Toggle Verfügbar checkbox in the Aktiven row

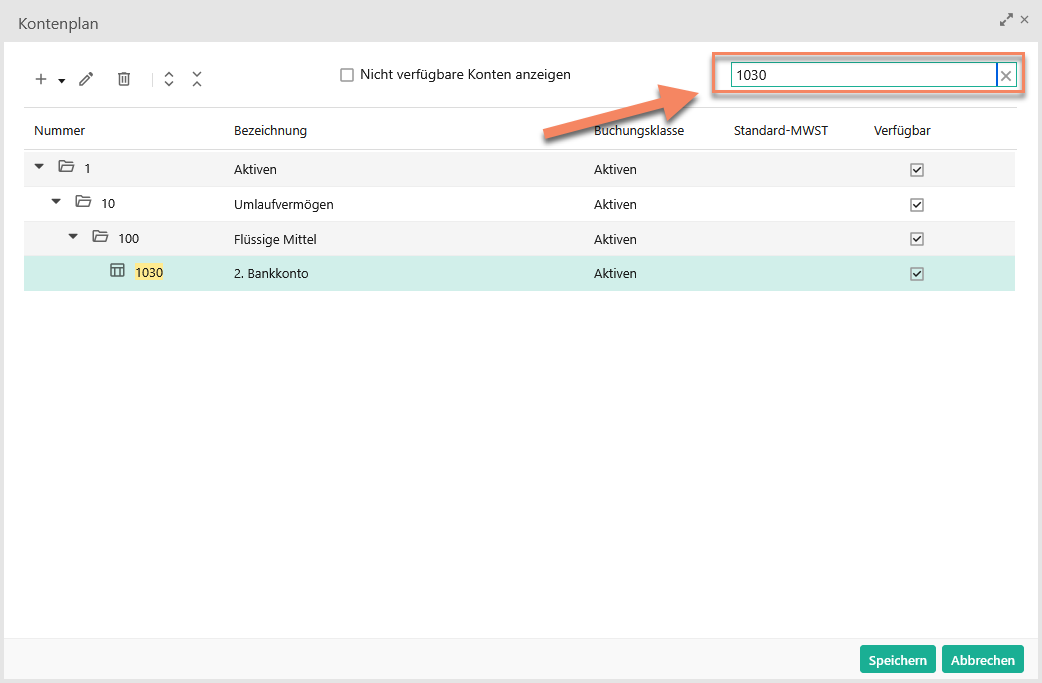pos(917,170)
